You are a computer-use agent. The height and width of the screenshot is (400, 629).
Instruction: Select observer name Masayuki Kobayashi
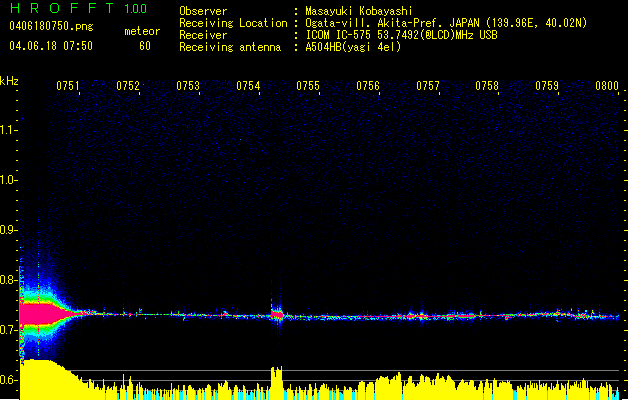[x=359, y=11]
